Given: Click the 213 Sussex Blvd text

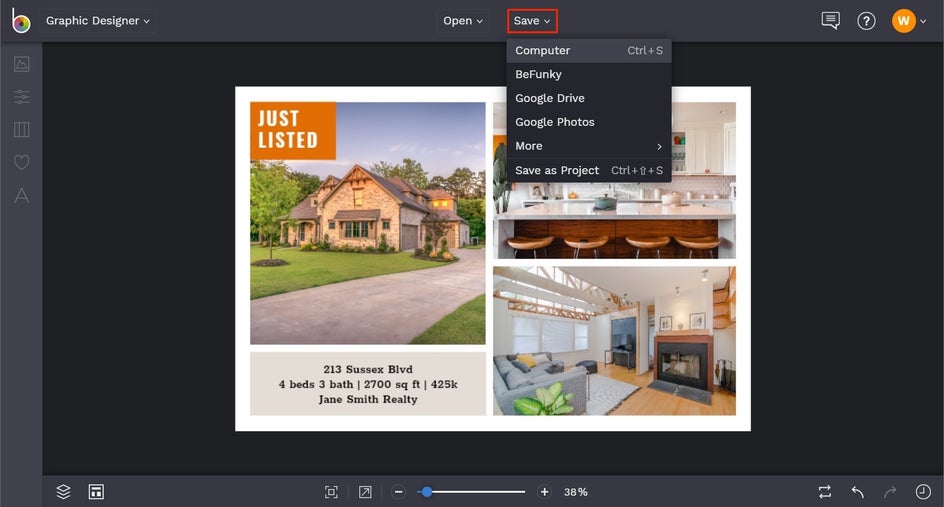Looking at the screenshot, I should pyautogui.click(x=368, y=369).
